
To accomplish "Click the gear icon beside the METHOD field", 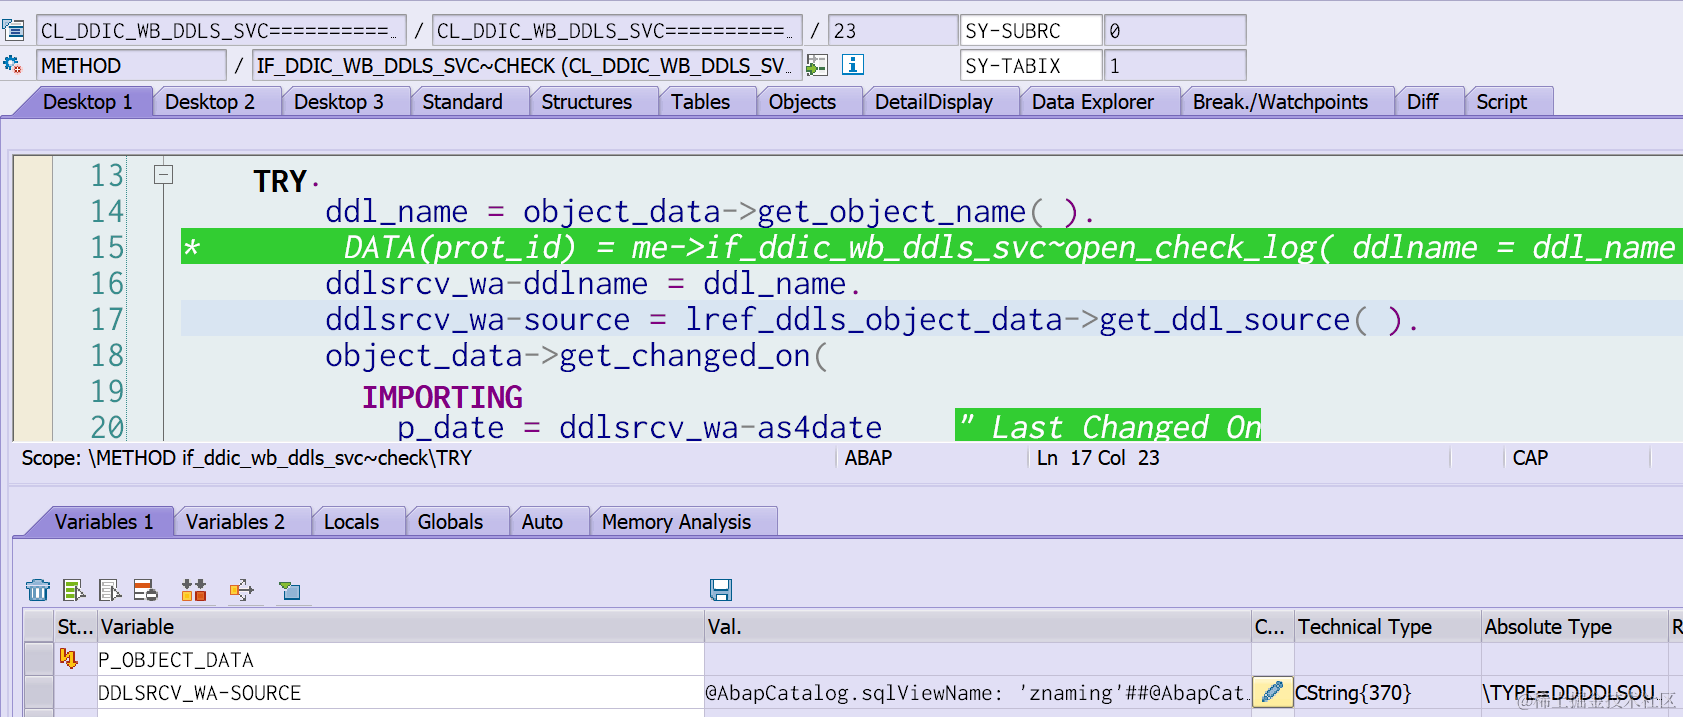I will point(13,65).
